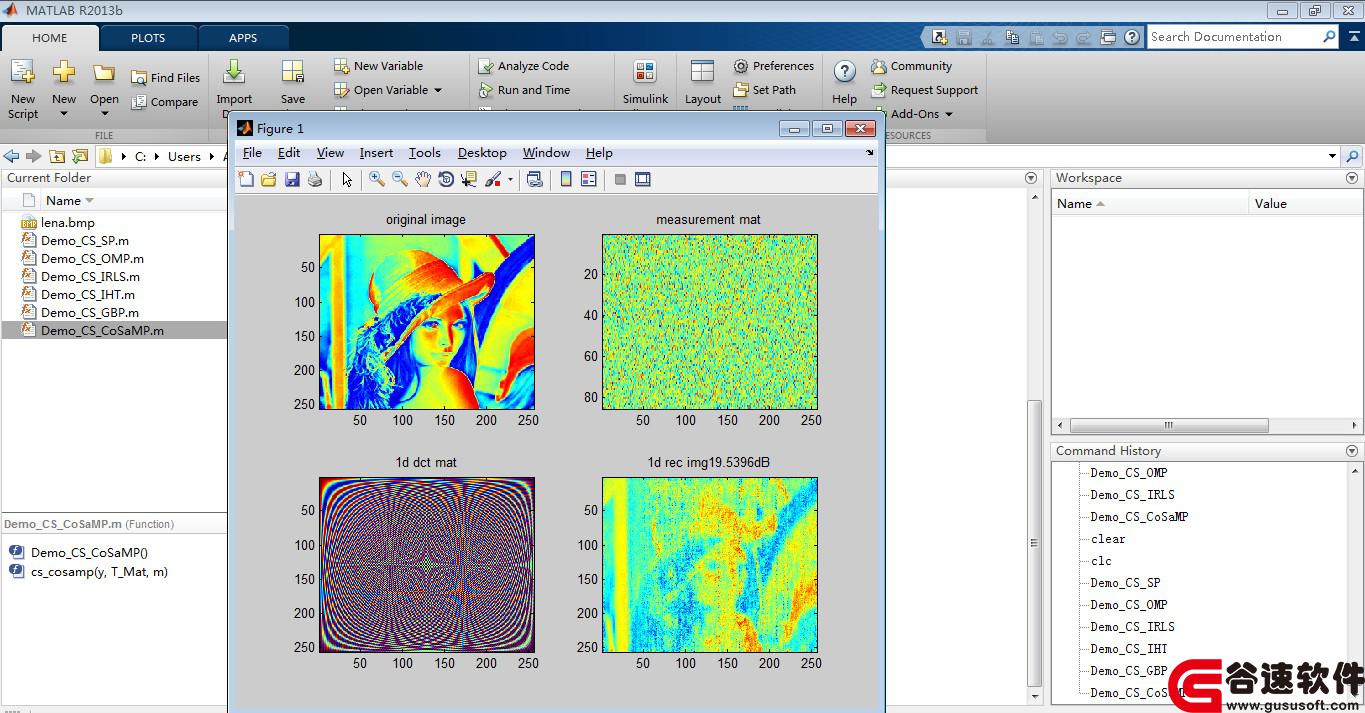The image size is (1365, 713).
Task: Save the figure using the floppy icon
Action: (x=292, y=179)
